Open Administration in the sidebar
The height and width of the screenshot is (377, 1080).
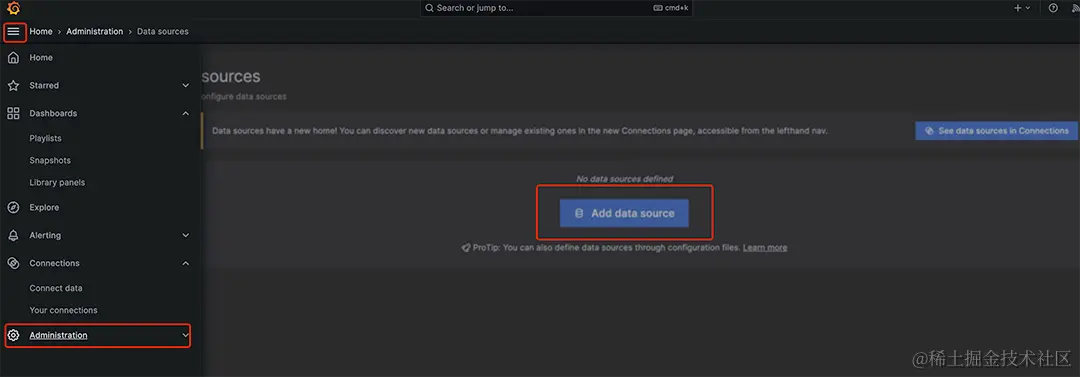59,336
